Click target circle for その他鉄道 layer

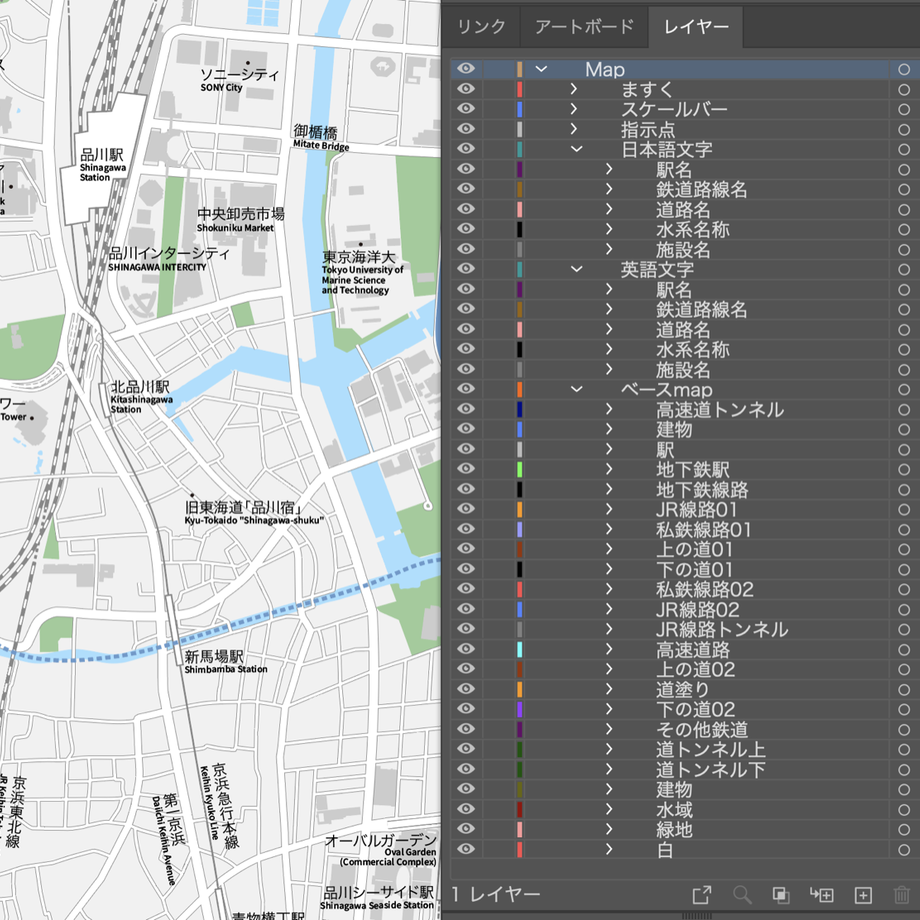pyautogui.click(x=904, y=729)
